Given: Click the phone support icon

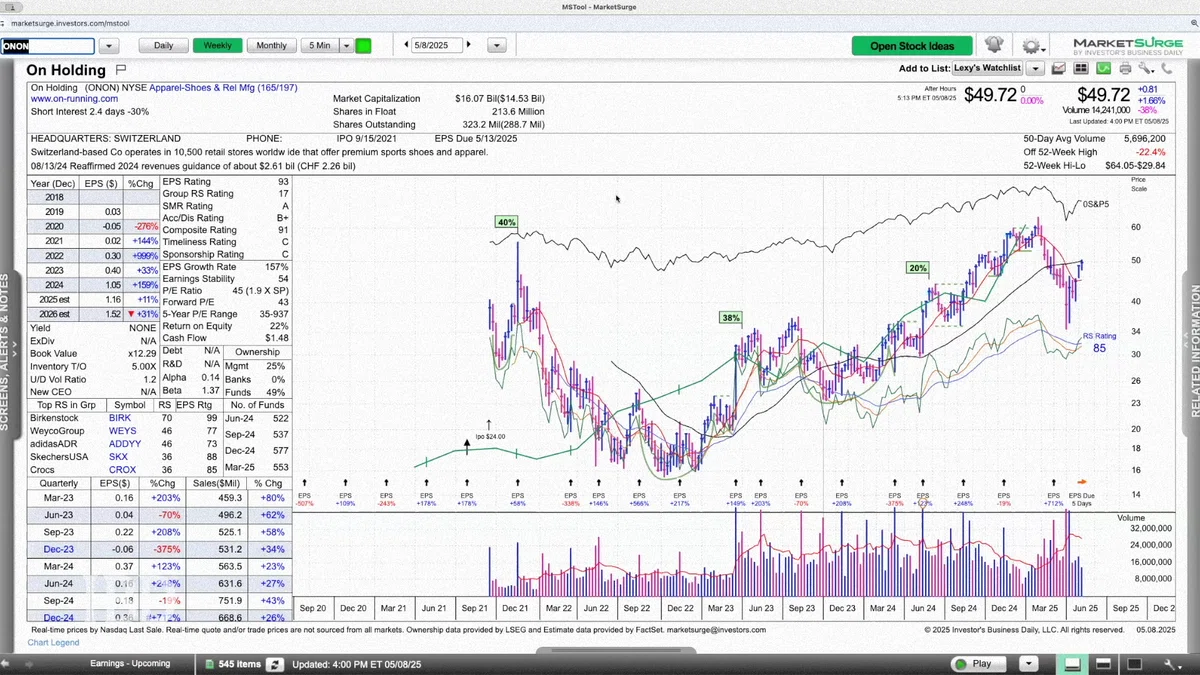Looking at the screenshot, I should point(1168,69).
